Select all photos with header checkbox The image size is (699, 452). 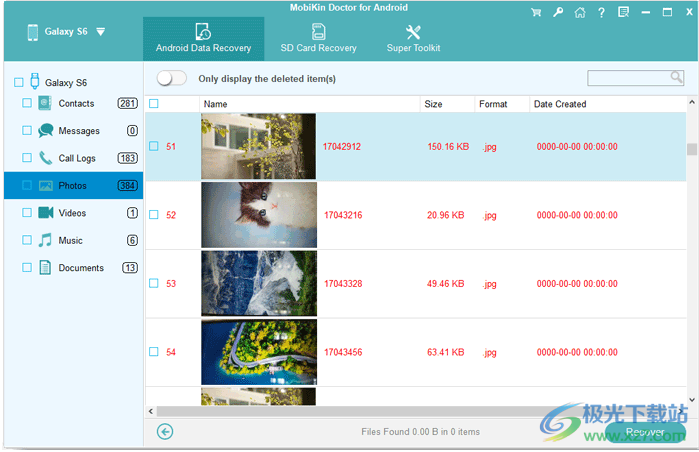[154, 104]
